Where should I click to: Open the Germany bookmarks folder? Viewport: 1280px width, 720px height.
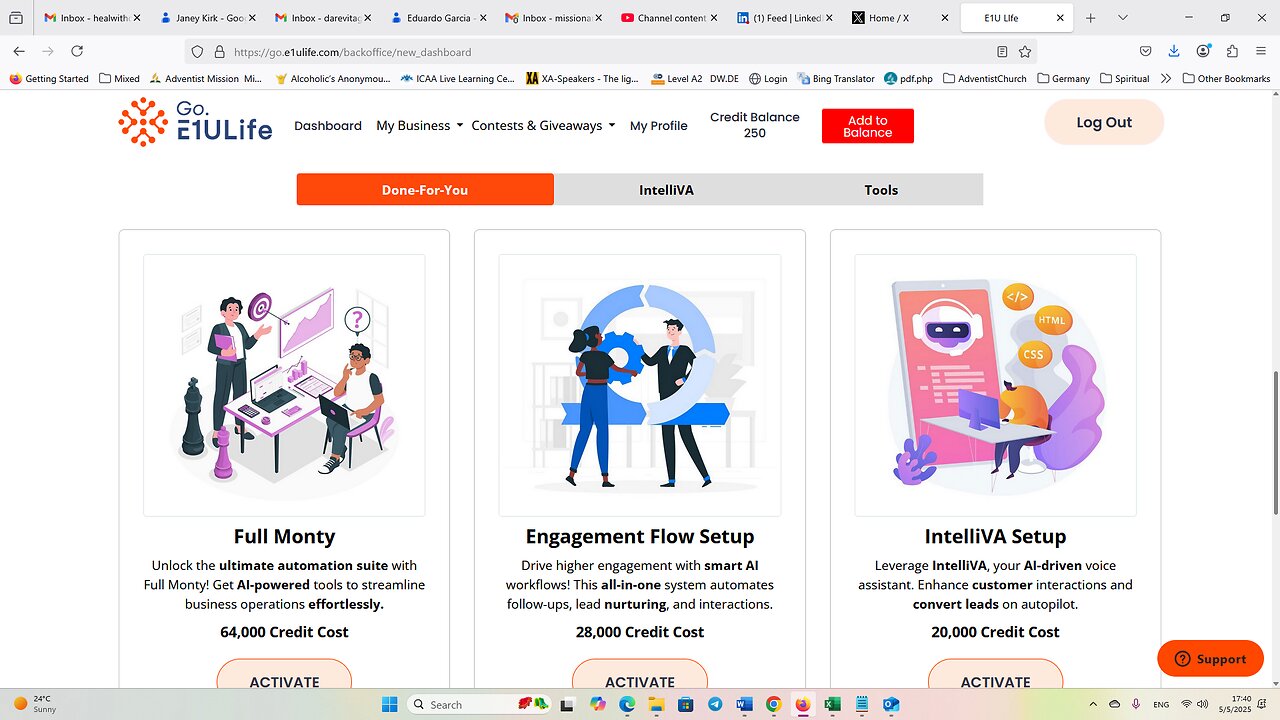click(1064, 78)
